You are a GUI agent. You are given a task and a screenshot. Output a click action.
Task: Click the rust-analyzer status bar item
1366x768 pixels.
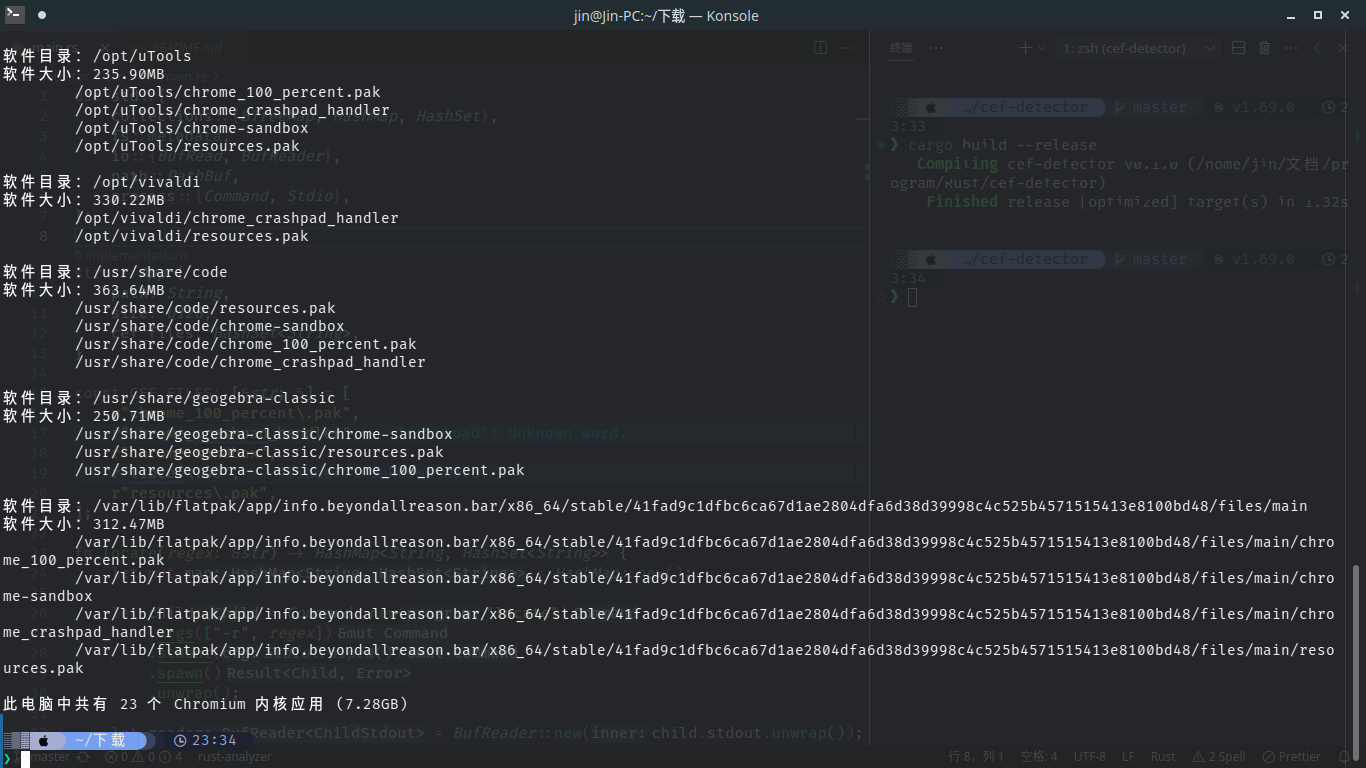coord(235,757)
